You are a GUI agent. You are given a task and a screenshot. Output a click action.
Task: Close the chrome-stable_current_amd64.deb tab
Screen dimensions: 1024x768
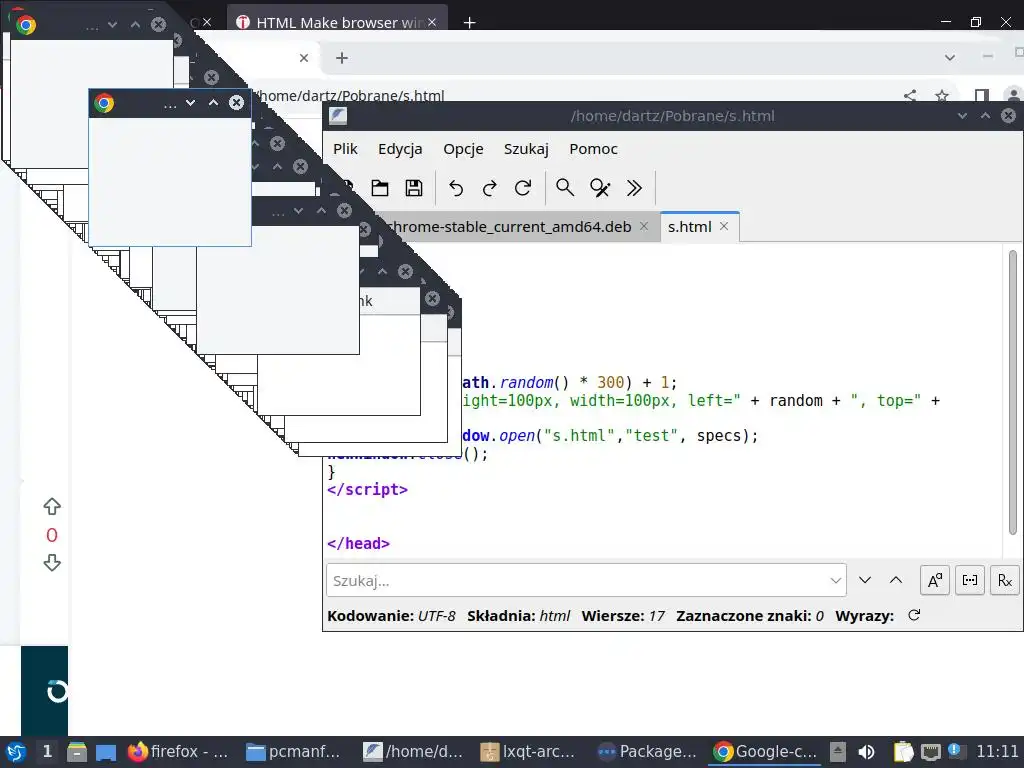tap(644, 226)
